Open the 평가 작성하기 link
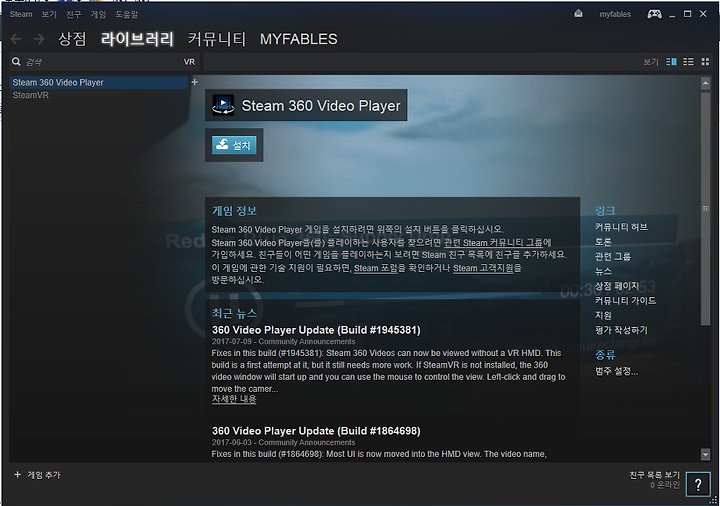 pyautogui.click(x=621, y=330)
